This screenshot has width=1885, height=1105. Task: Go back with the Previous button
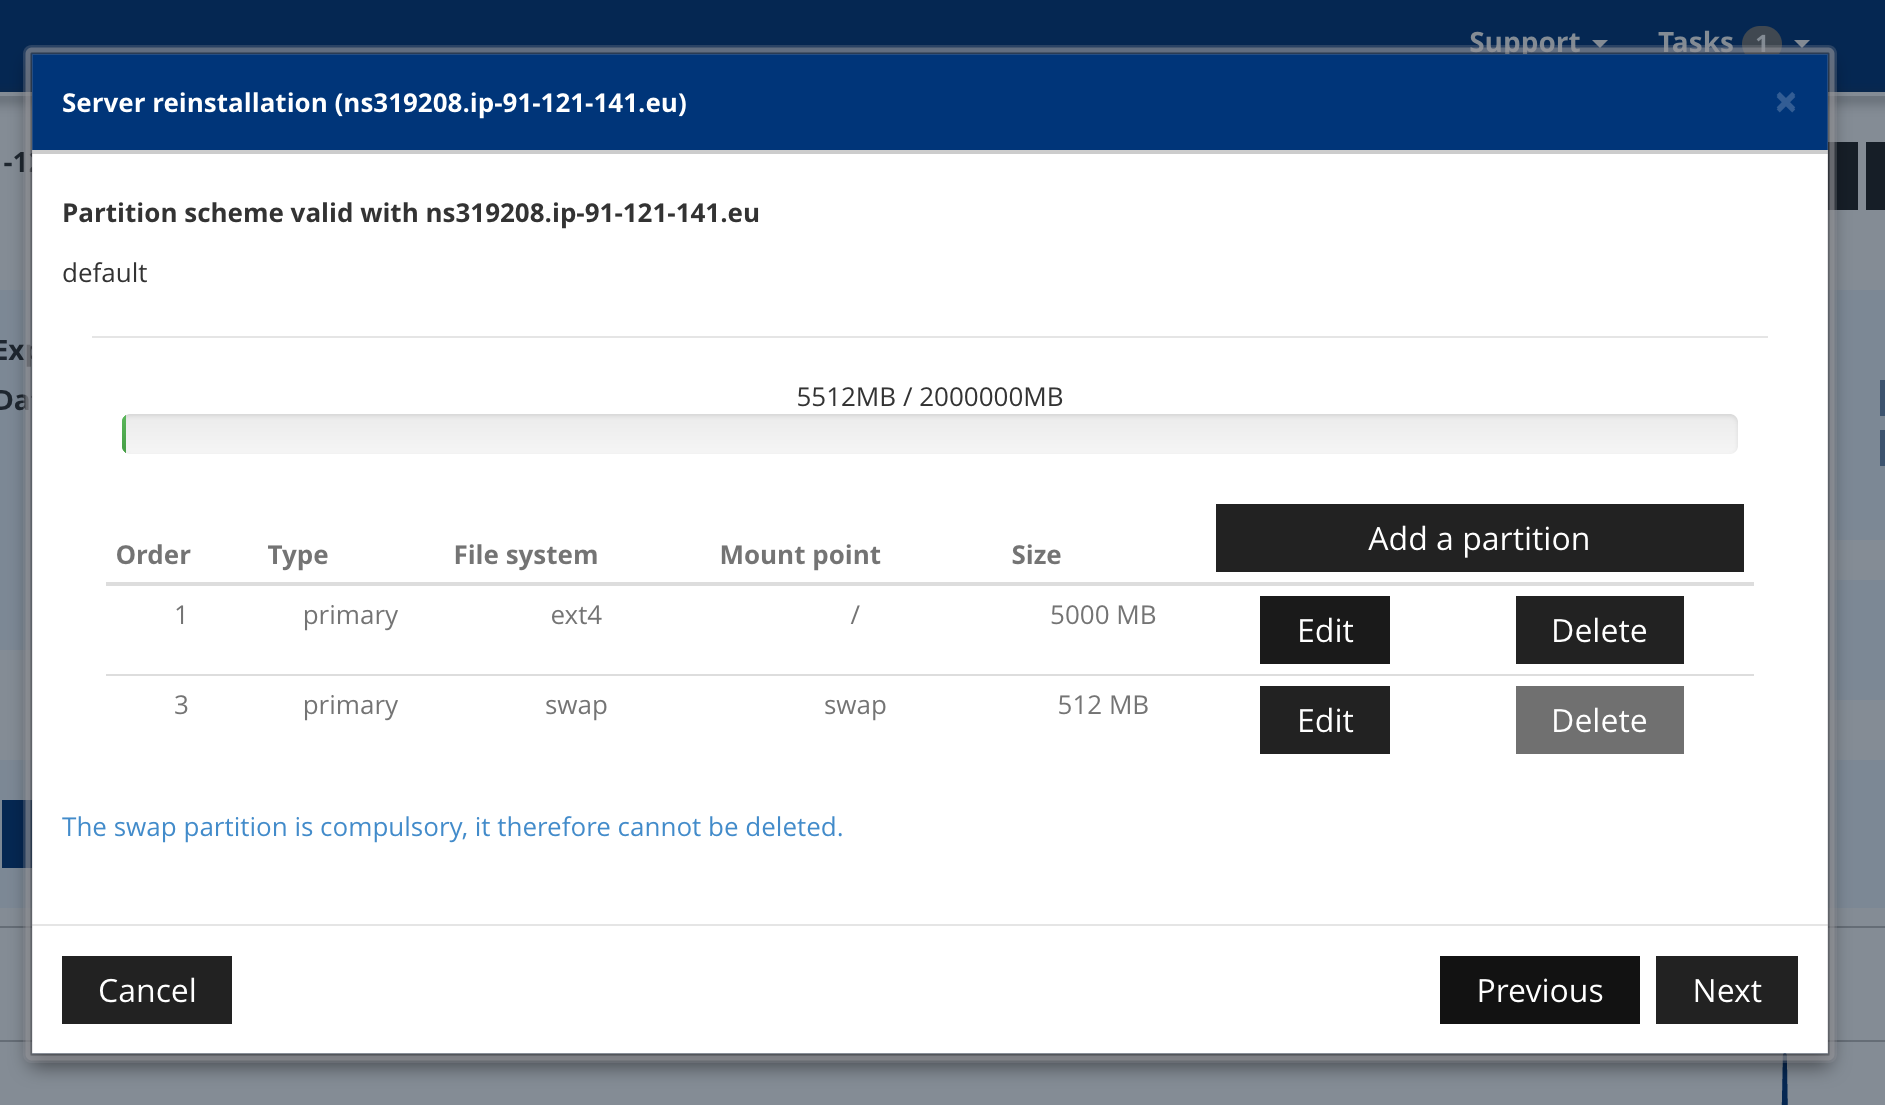tap(1538, 990)
